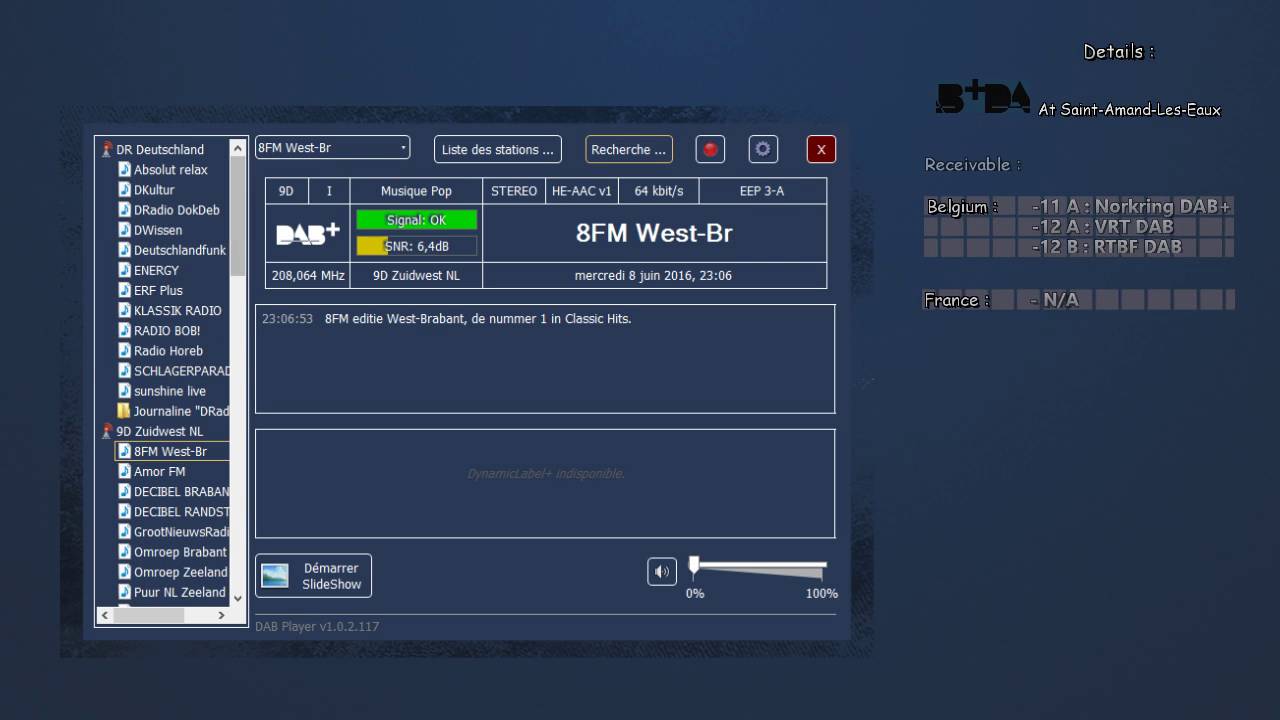
Task: Click the antenna icon beside DR Deutschland
Action: click(107, 149)
